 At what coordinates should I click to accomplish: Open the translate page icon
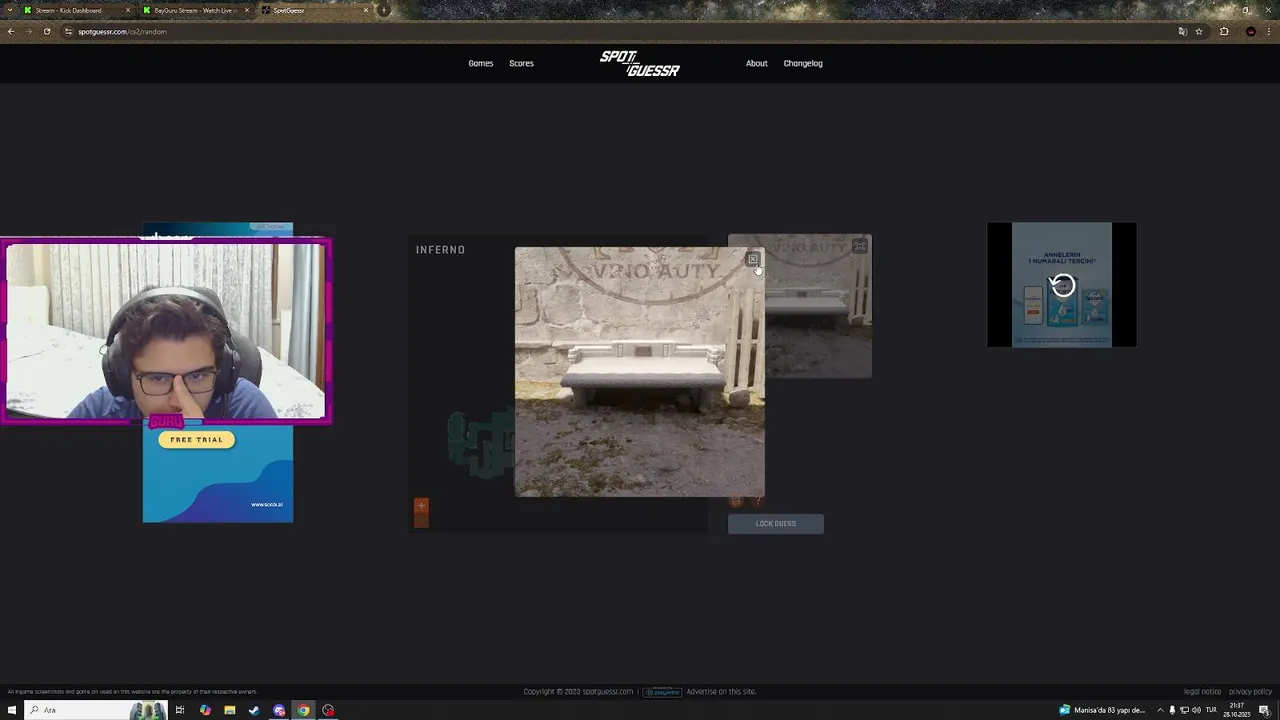[x=1182, y=31]
